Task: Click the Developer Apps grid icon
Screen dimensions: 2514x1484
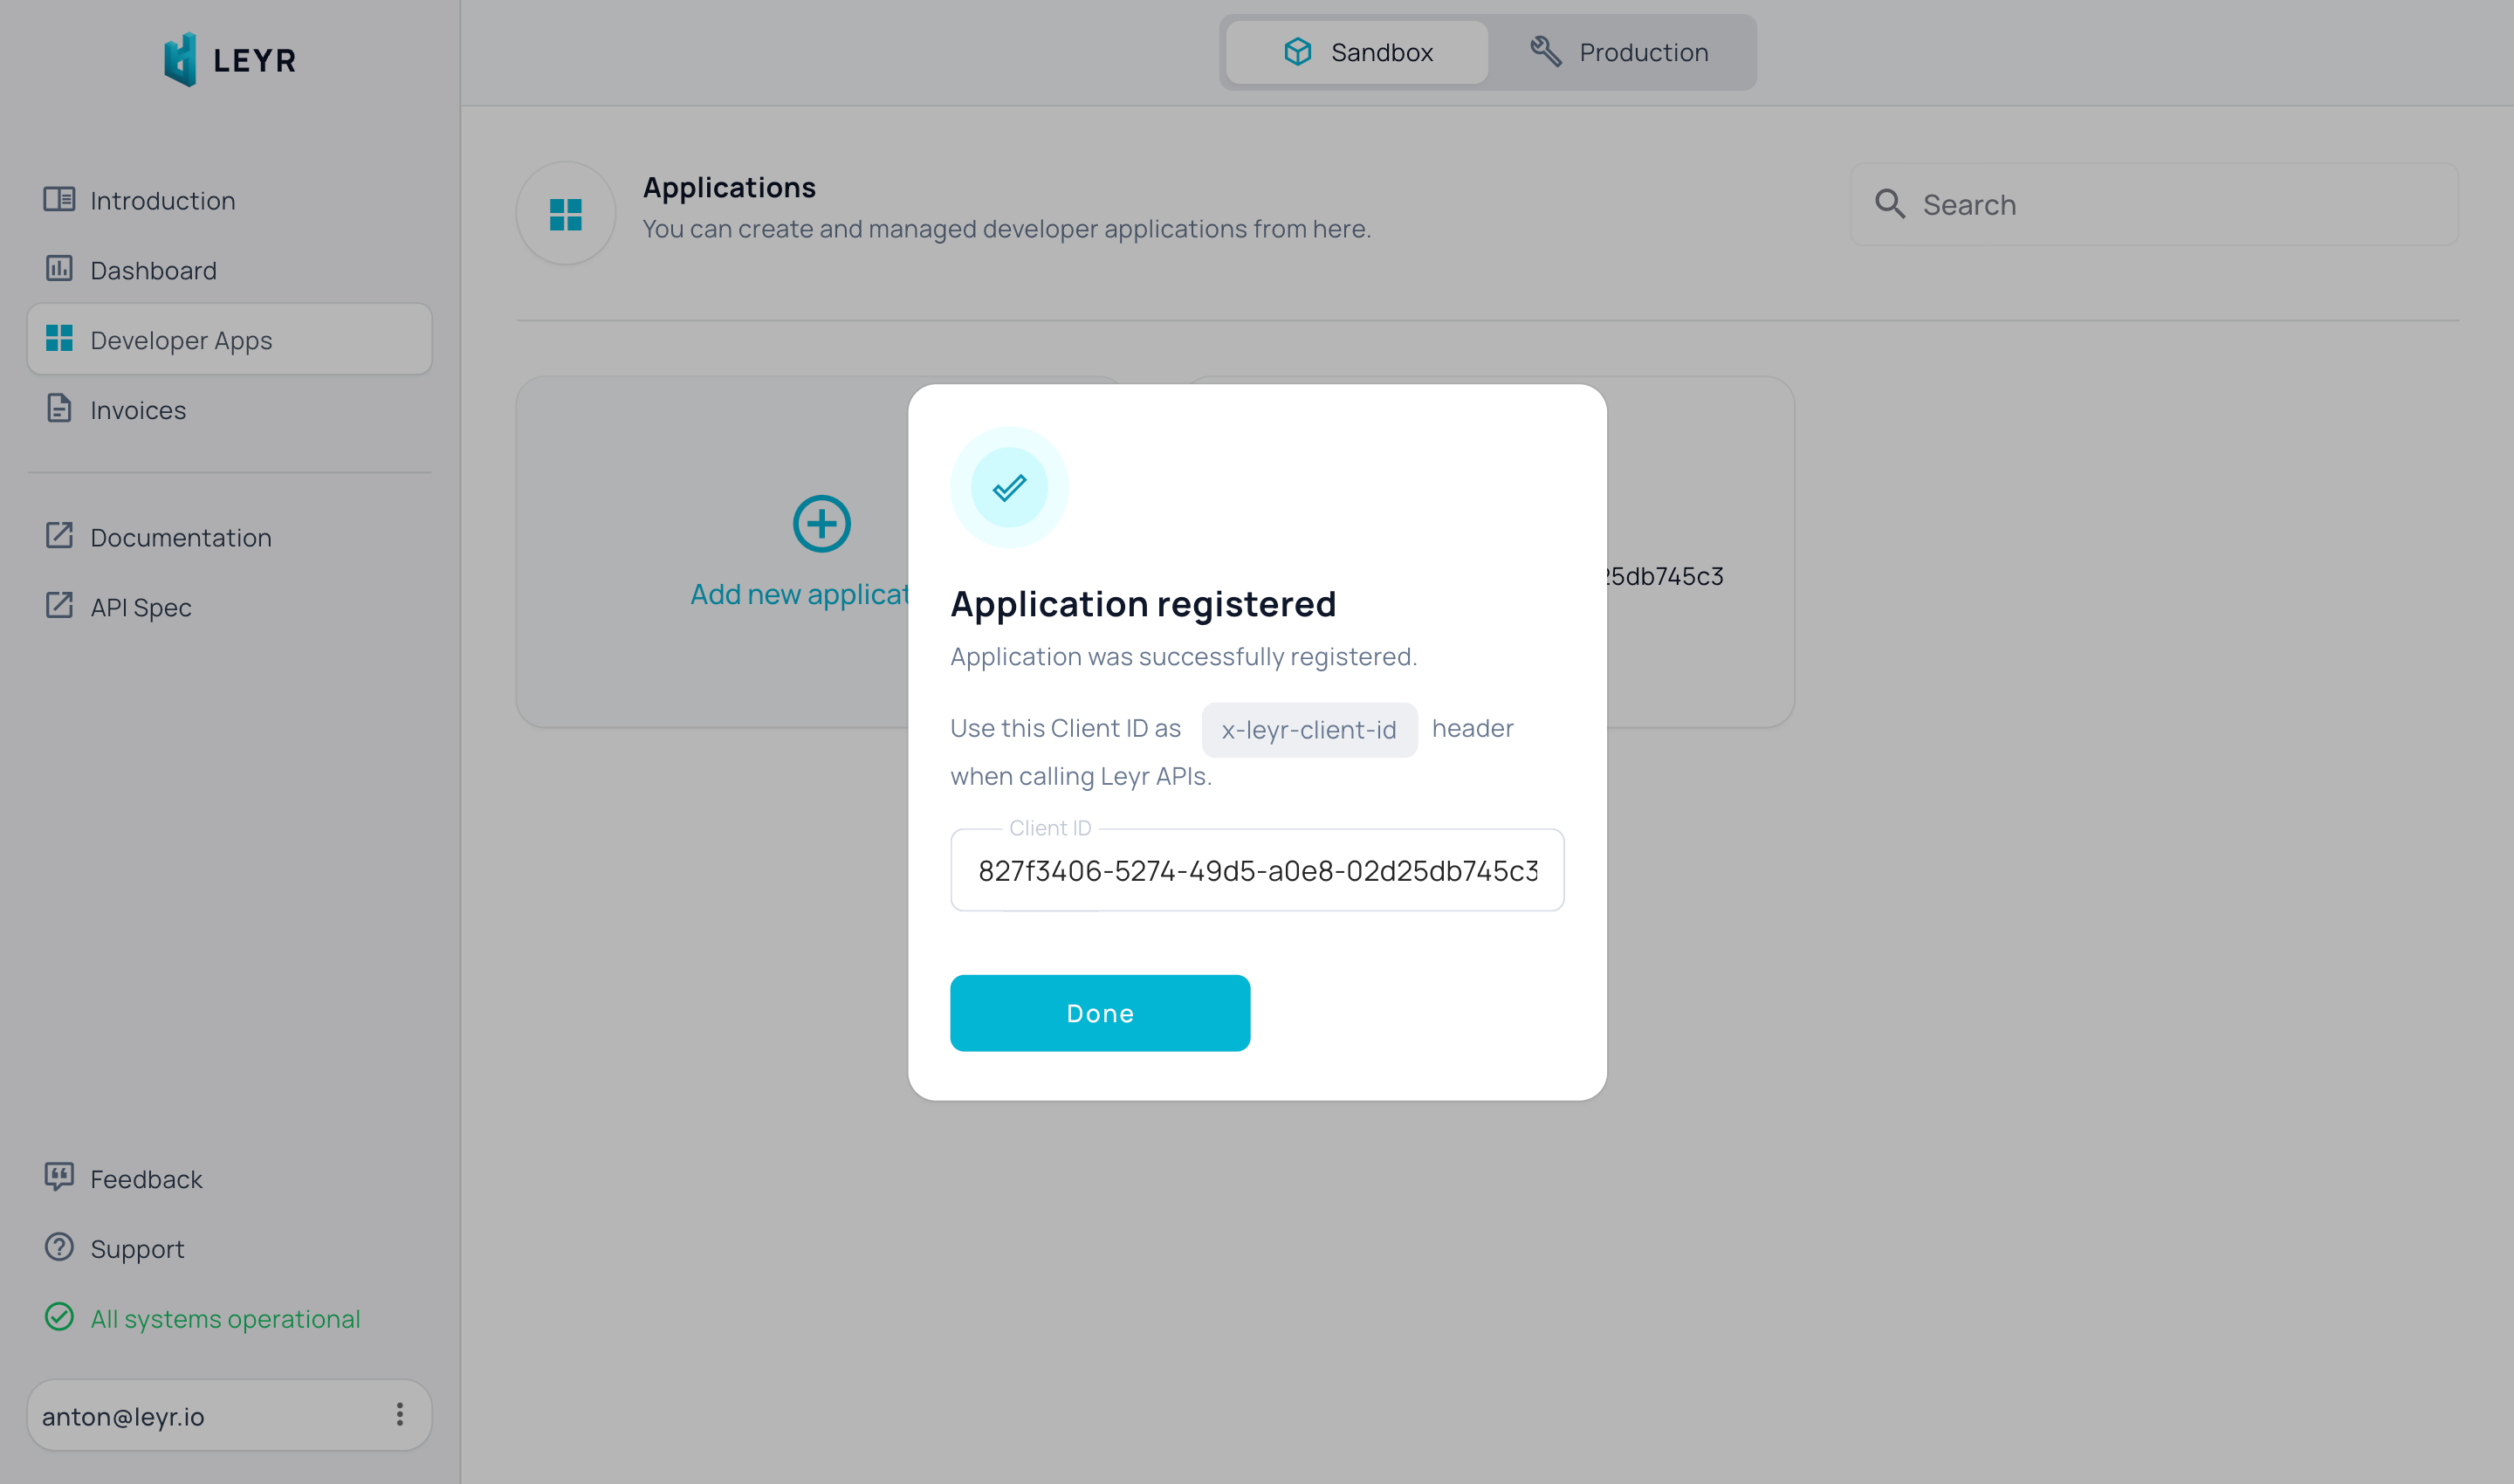Action: pyautogui.click(x=60, y=340)
